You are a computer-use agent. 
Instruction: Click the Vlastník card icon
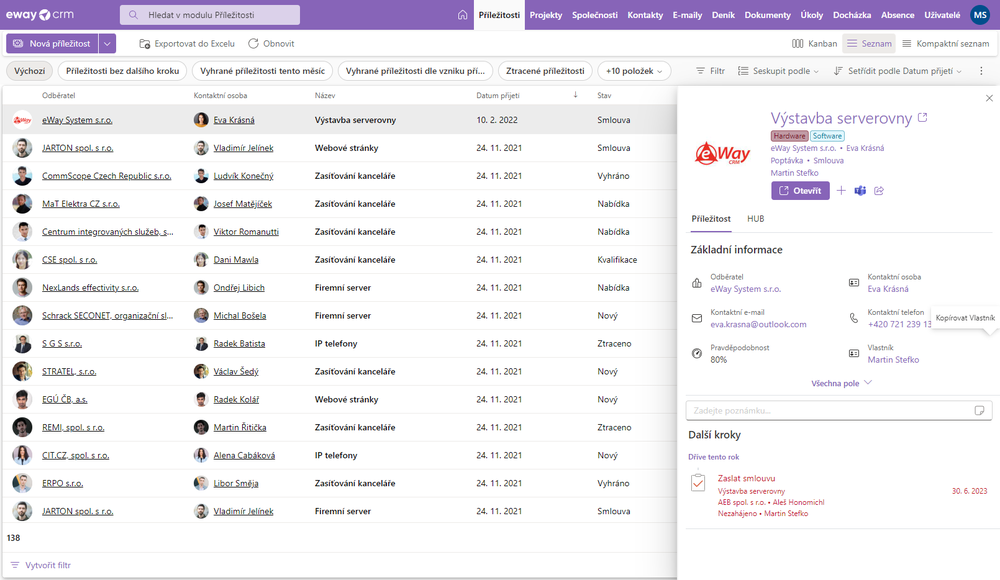coord(853,353)
